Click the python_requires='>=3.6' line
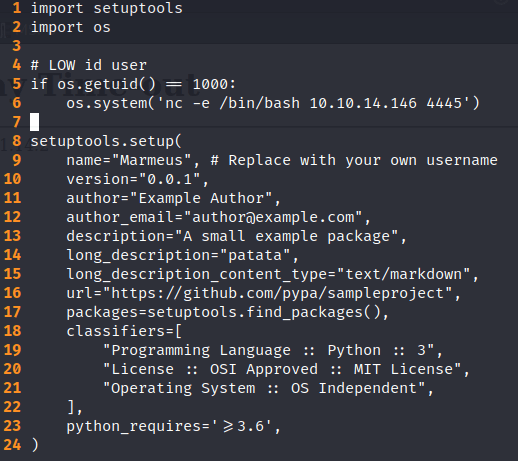 [x=173, y=426]
